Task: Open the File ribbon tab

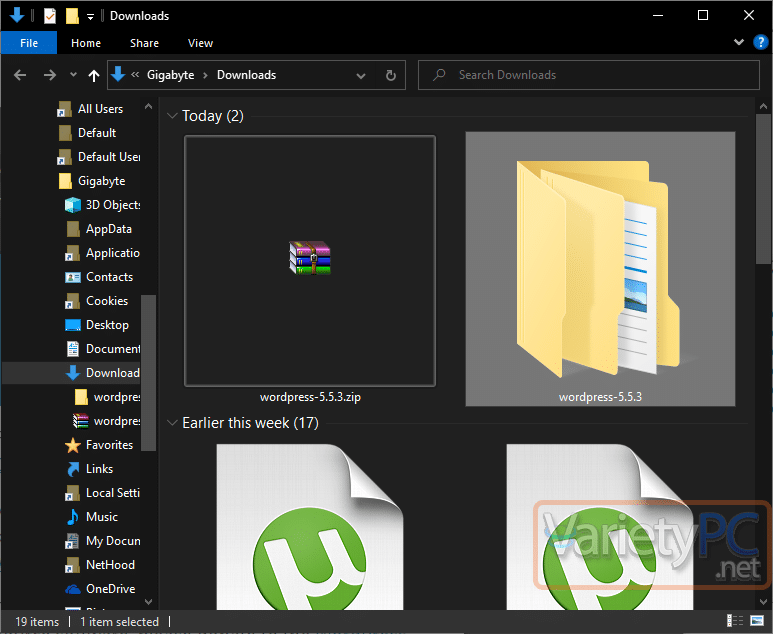Action: [29, 43]
